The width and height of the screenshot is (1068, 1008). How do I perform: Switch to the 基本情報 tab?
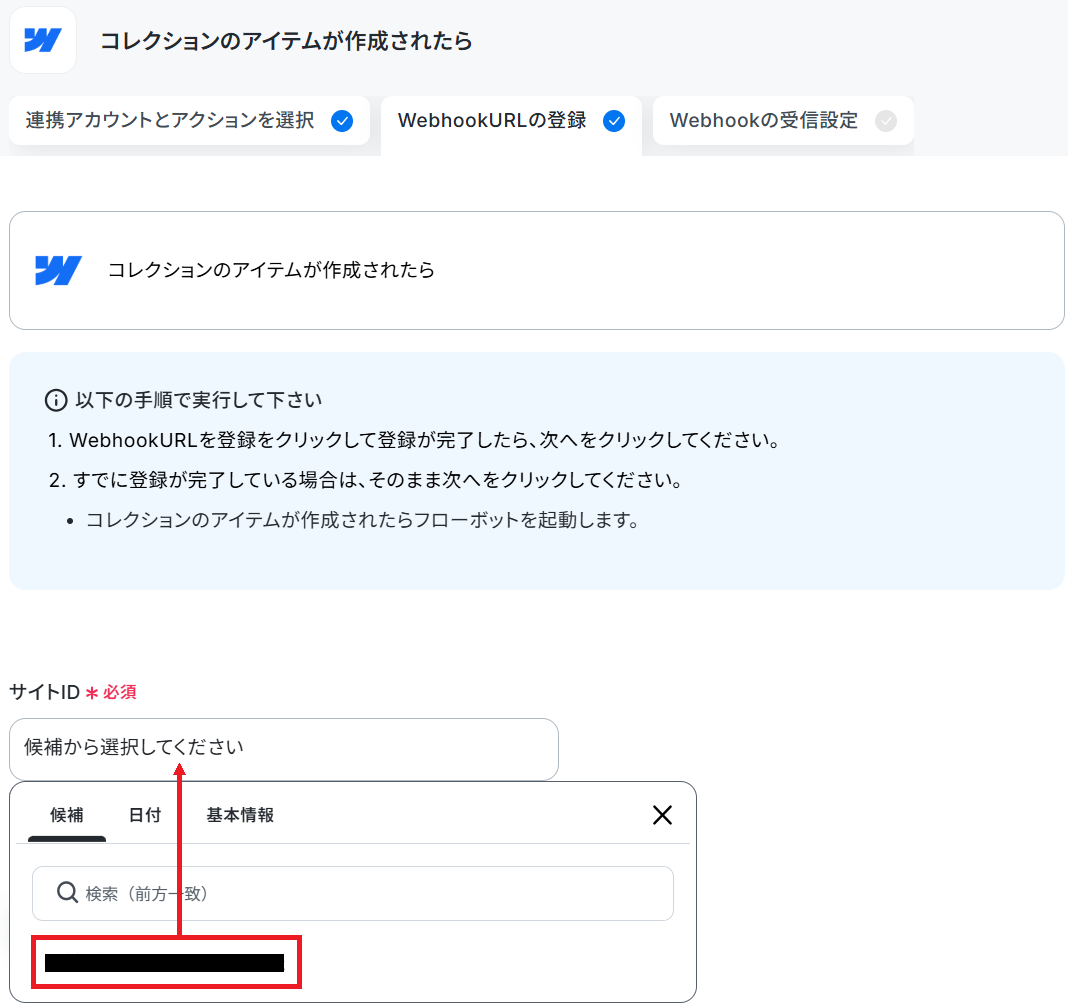tap(240, 815)
